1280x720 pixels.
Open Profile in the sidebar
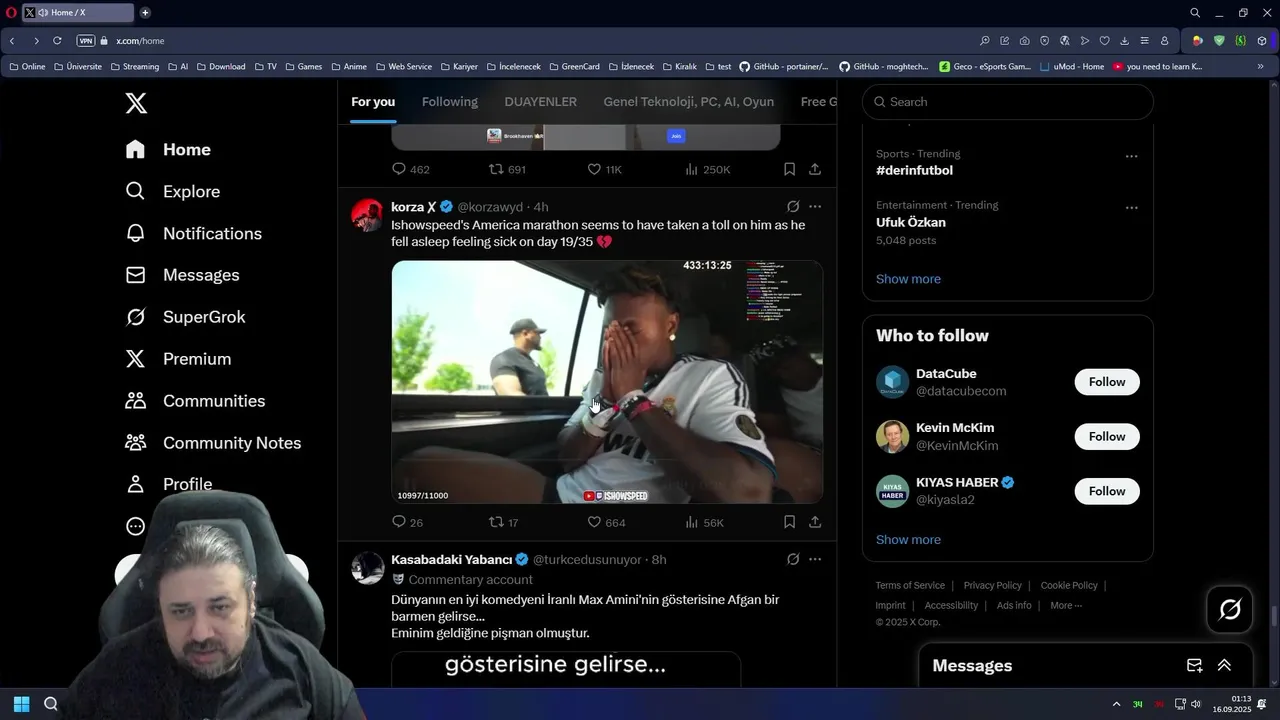click(169, 484)
